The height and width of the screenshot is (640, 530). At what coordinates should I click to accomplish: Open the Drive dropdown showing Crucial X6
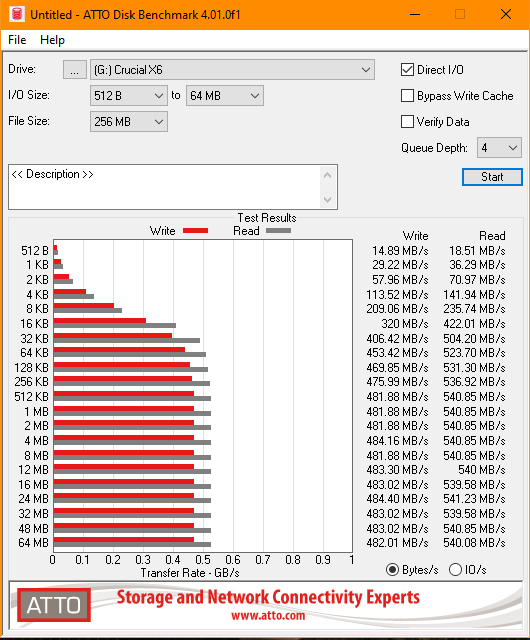[x=232, y=70]
